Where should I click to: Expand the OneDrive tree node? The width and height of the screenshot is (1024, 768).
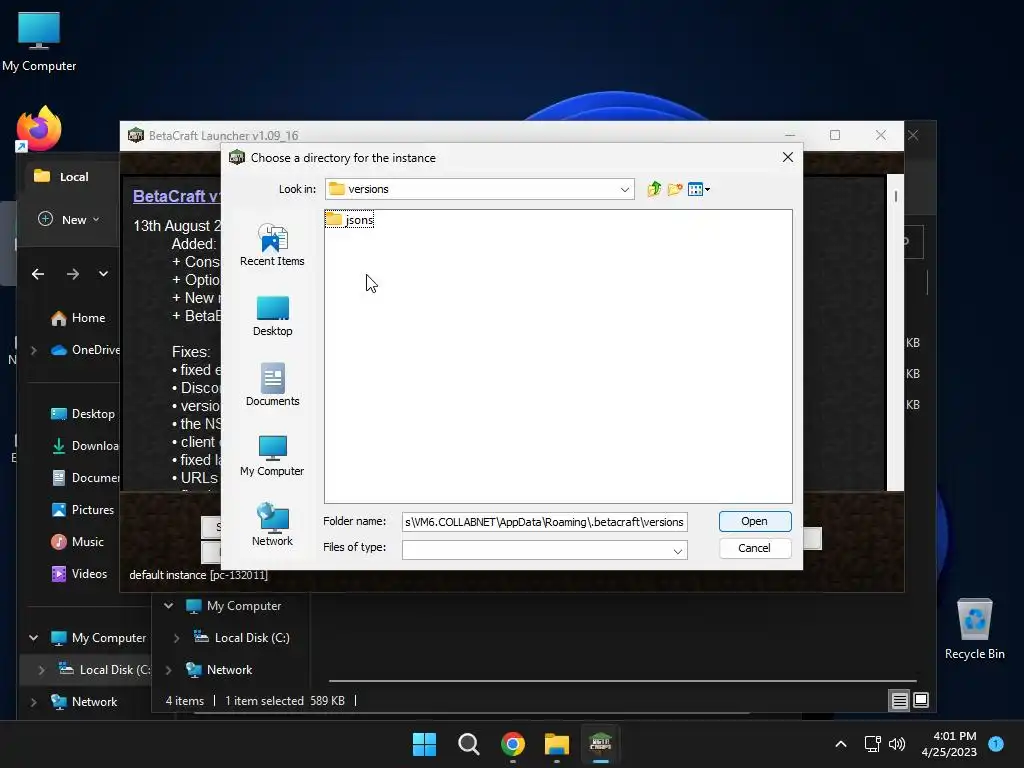pyautogui.click(x=33, y=351)
